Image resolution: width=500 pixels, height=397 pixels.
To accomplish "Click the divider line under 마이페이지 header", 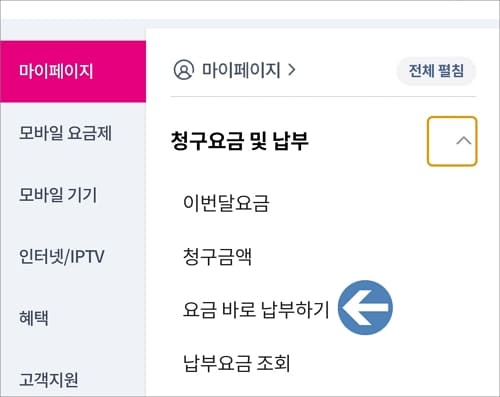I will 323,97.
